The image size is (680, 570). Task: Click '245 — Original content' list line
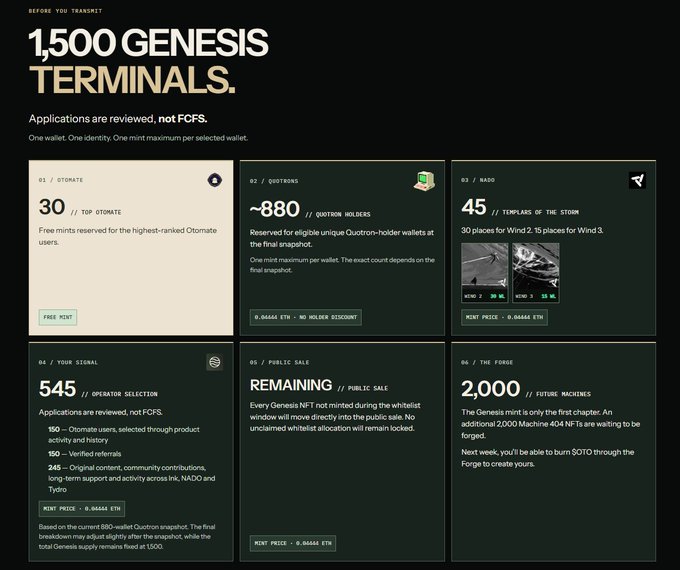(x=131, y=478)
